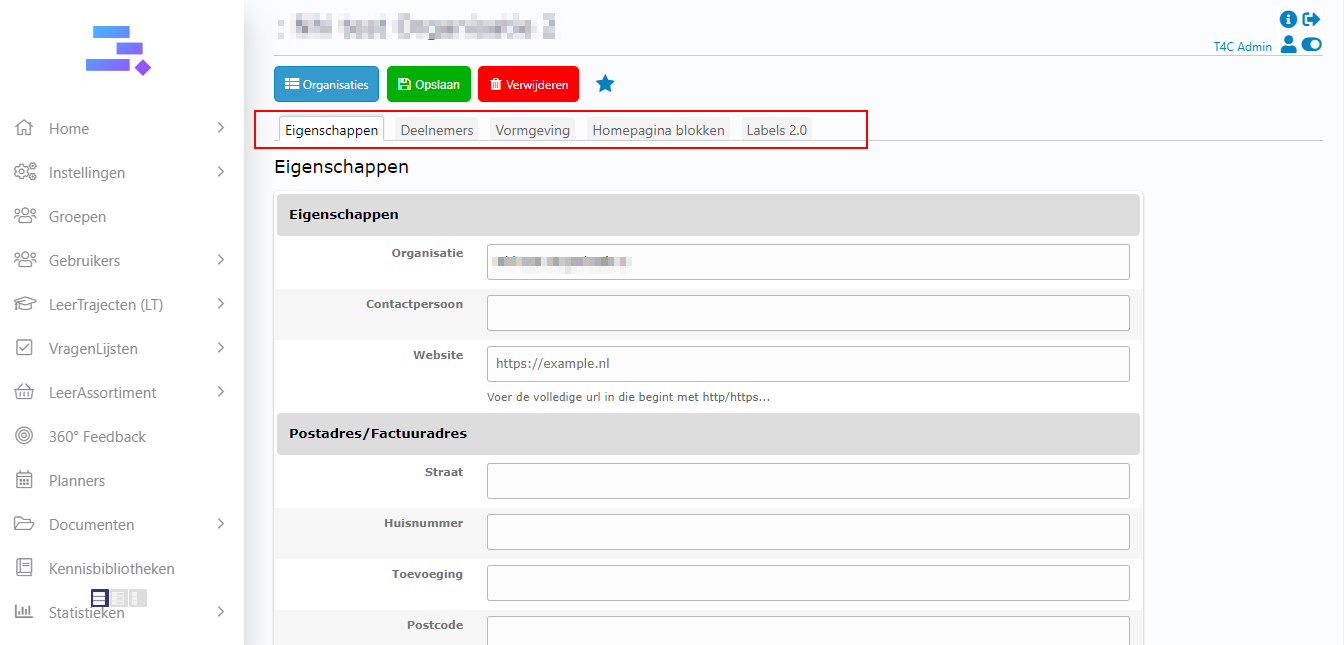
Task: Log out using the exit arrow icon
Action: coord(1311,19)
